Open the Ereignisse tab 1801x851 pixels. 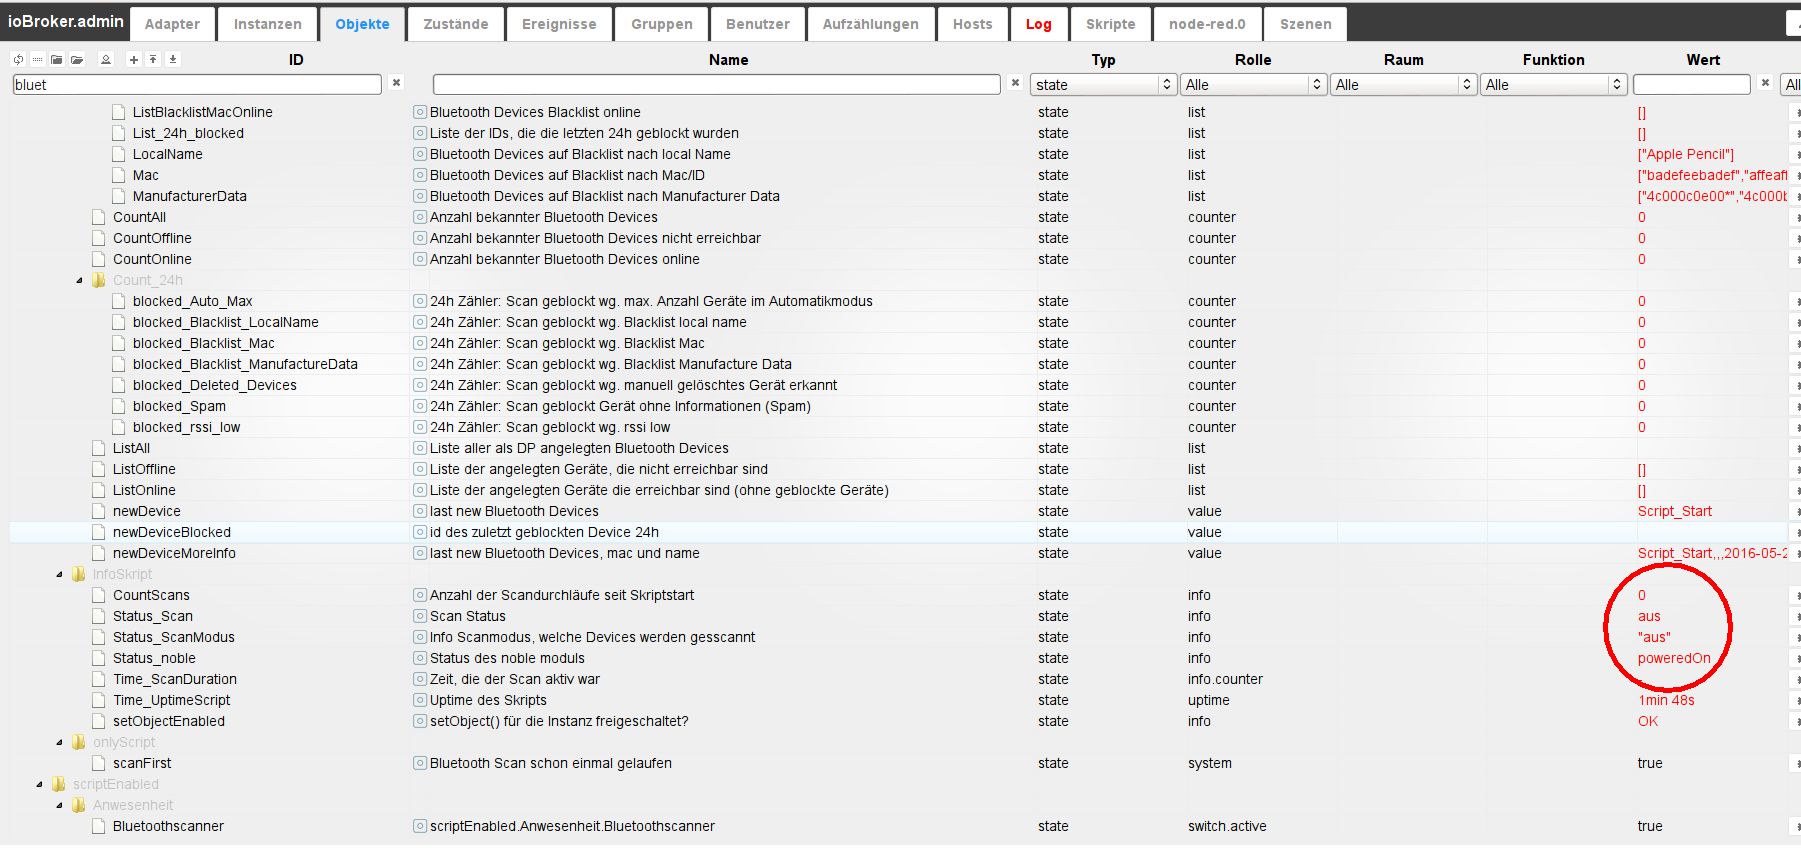click(559, 24)
